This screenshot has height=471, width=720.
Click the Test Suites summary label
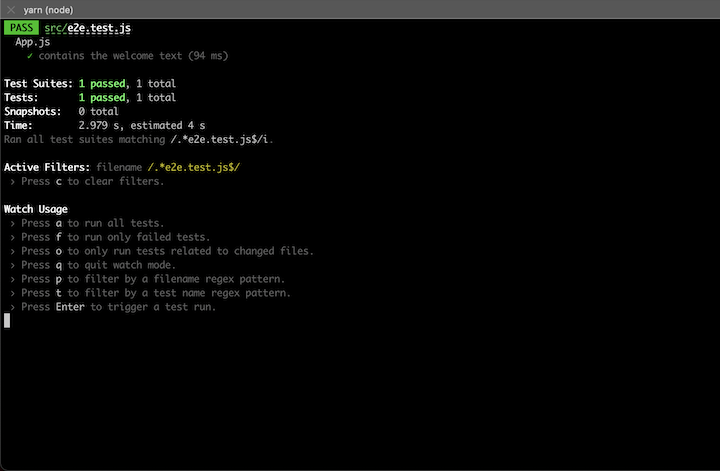click(38, 84)
